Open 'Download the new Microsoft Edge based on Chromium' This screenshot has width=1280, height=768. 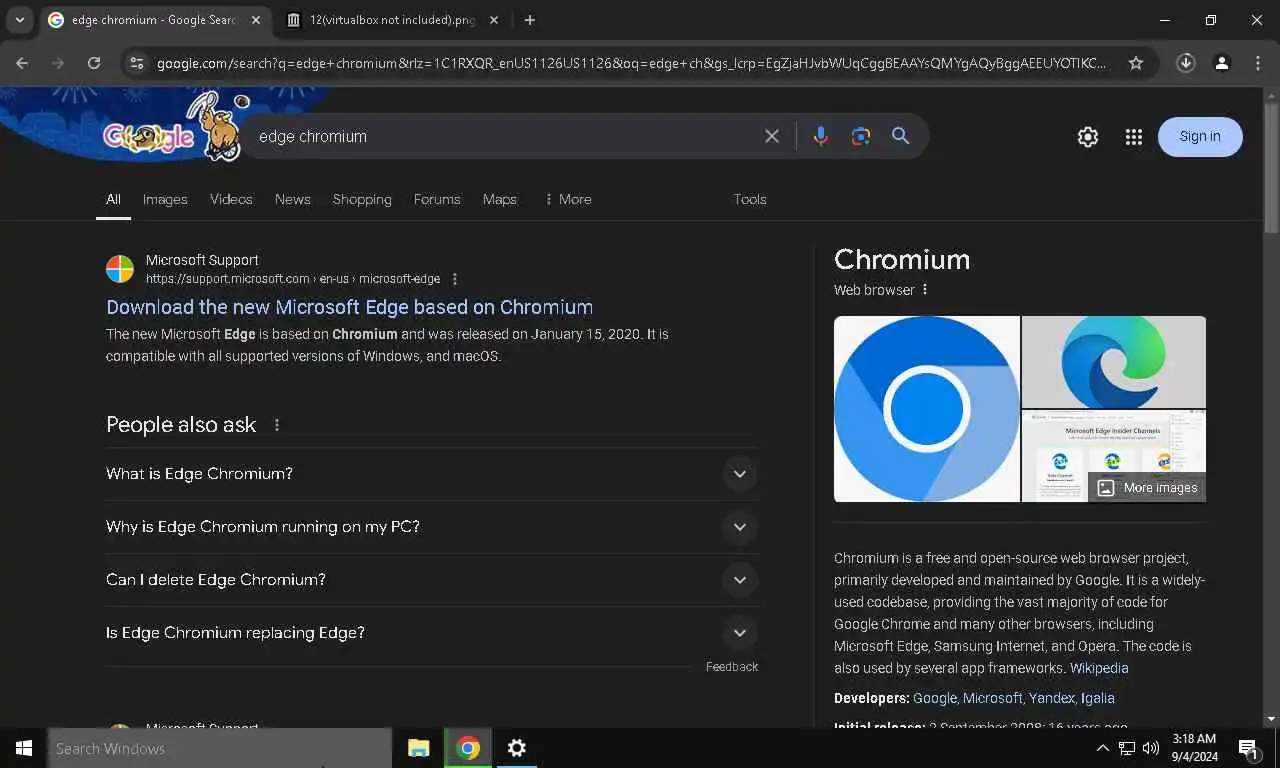pyautogui.click(x=350, y=307)
